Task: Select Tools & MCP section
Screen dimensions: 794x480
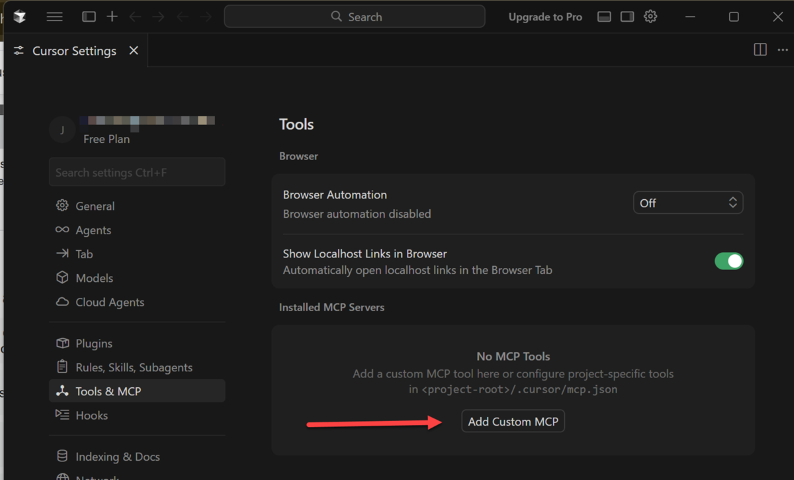Action: [137, 391]
